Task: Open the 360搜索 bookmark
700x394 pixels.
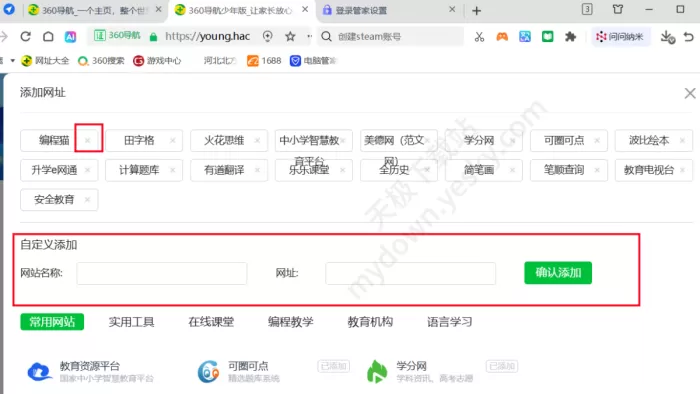Action: (101, 61)
